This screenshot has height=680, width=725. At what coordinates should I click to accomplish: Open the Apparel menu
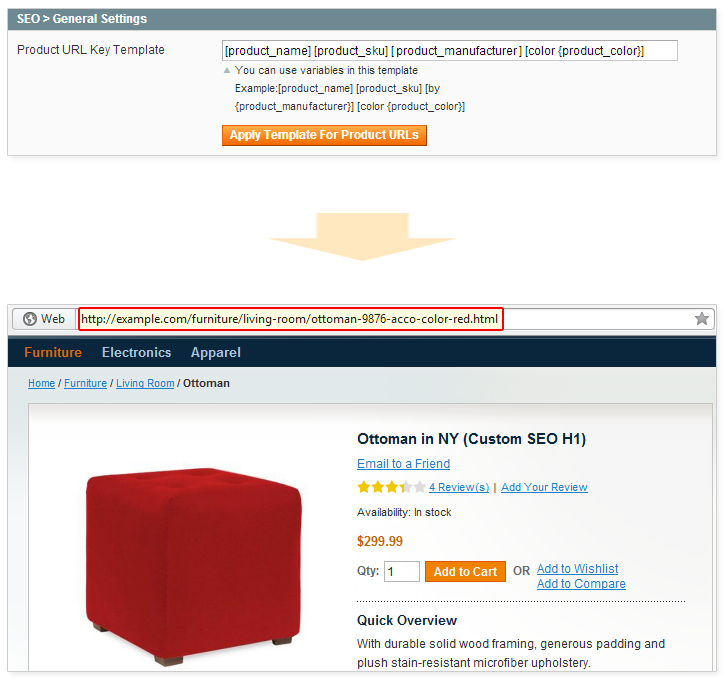point(215,352)
